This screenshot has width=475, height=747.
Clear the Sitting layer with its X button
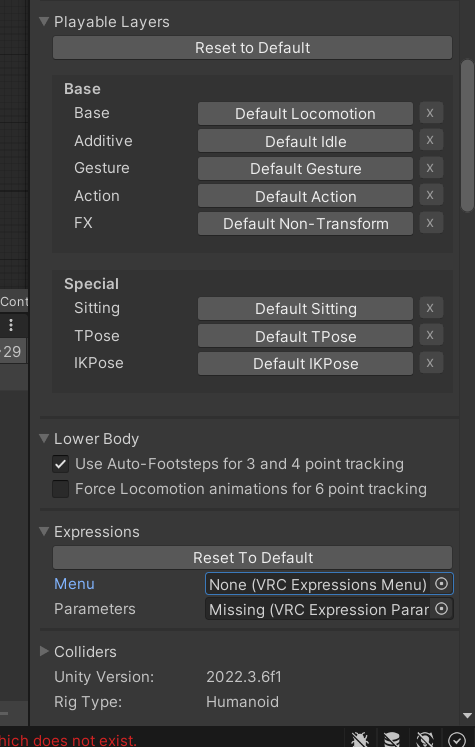(431, 308)
